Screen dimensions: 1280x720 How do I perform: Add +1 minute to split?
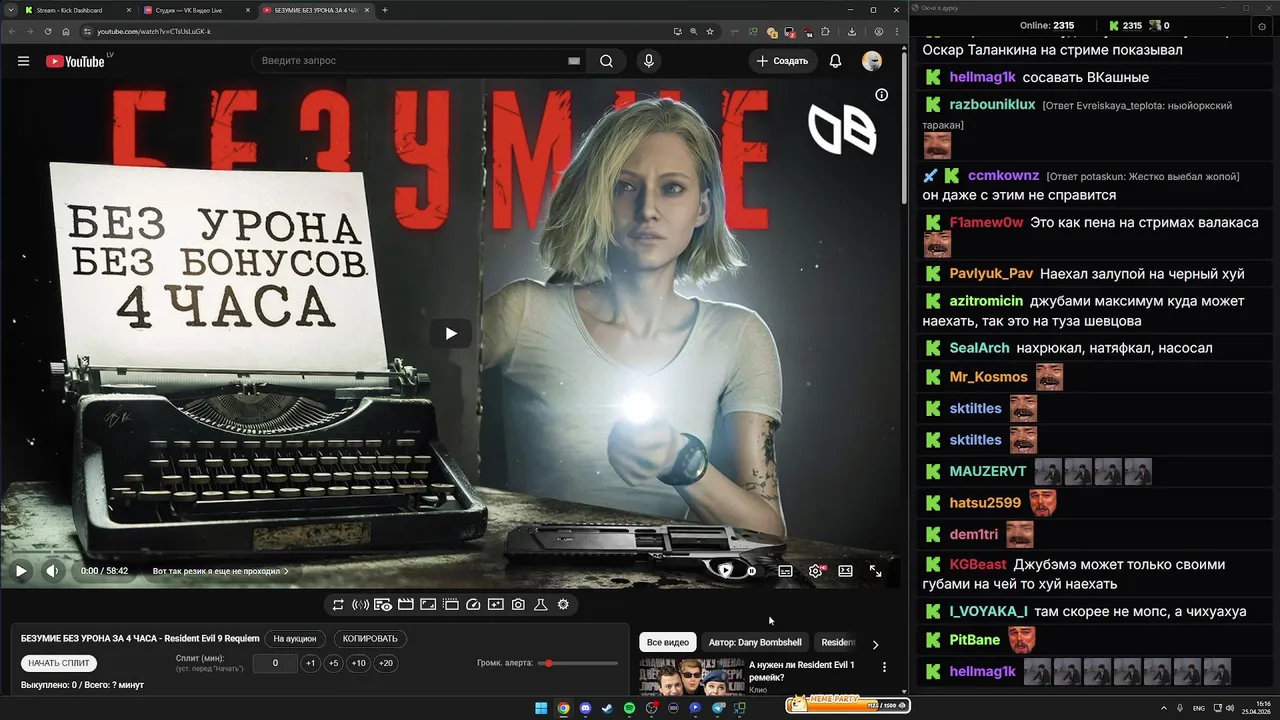tap(310, 663)
